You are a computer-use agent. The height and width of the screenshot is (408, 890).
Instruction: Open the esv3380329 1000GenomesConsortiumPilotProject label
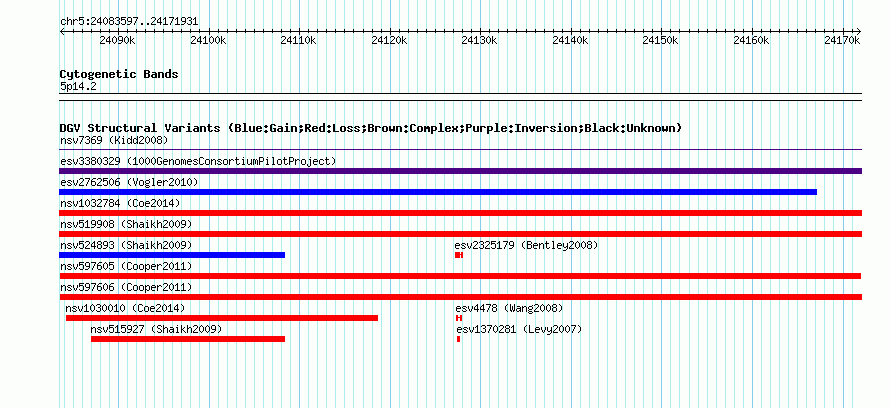[x=198, y=161]
